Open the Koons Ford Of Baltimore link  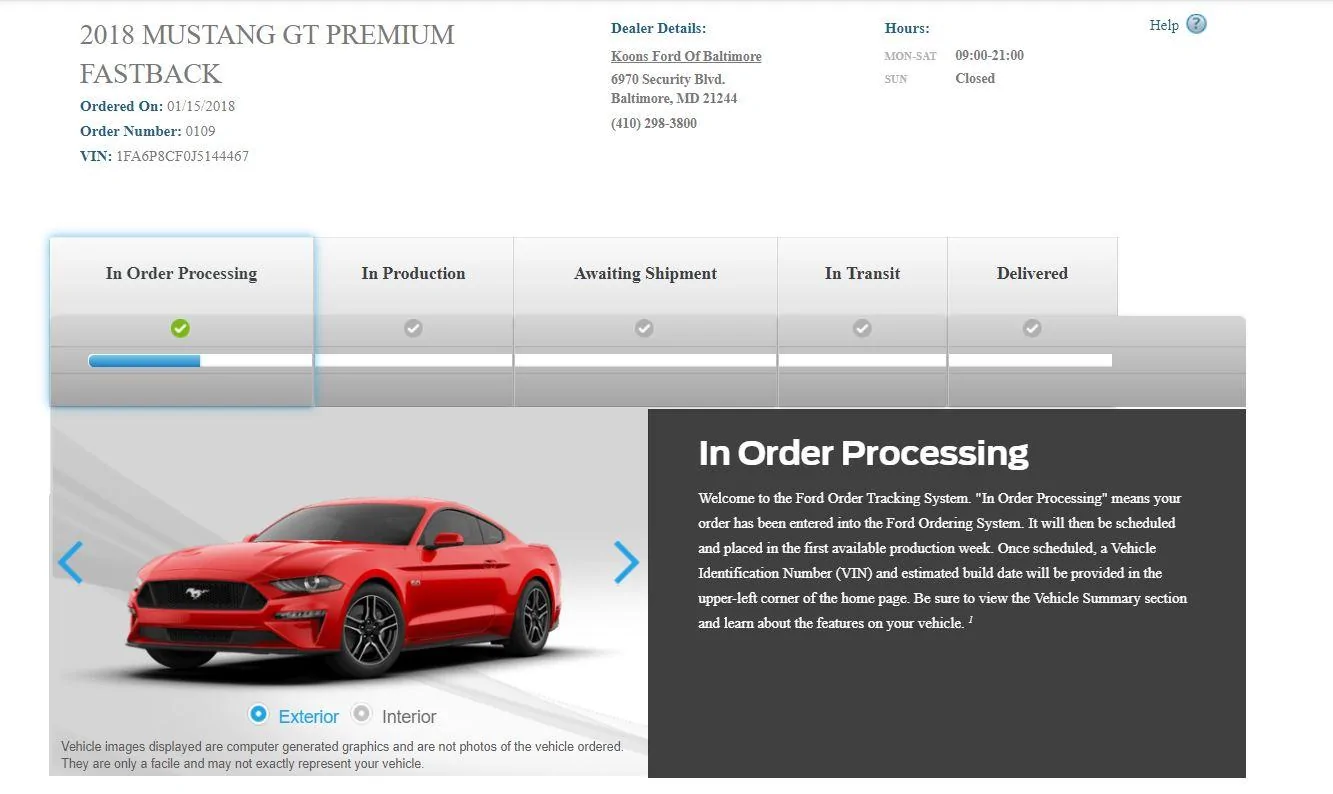pyautogui.click(x=686, y=57)
